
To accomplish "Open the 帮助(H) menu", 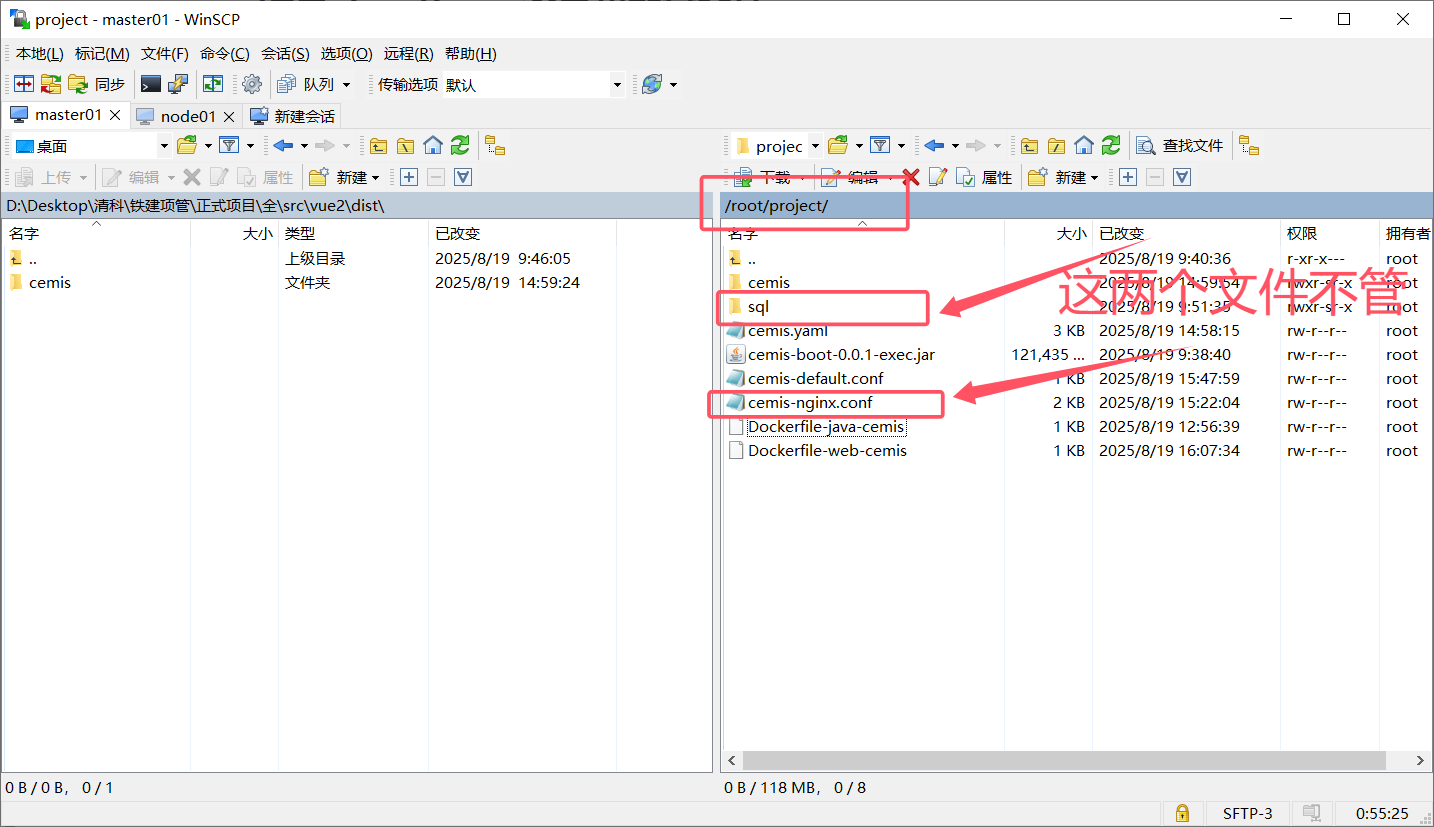I will [471, 54].
